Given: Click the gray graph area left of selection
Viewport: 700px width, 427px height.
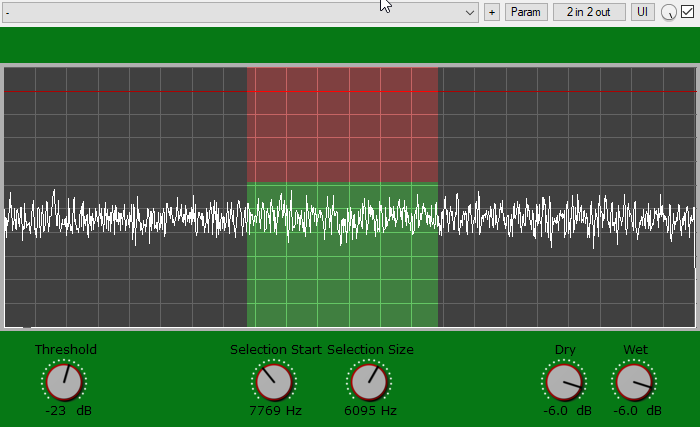Looking at the screenshot, I should 125,130.
